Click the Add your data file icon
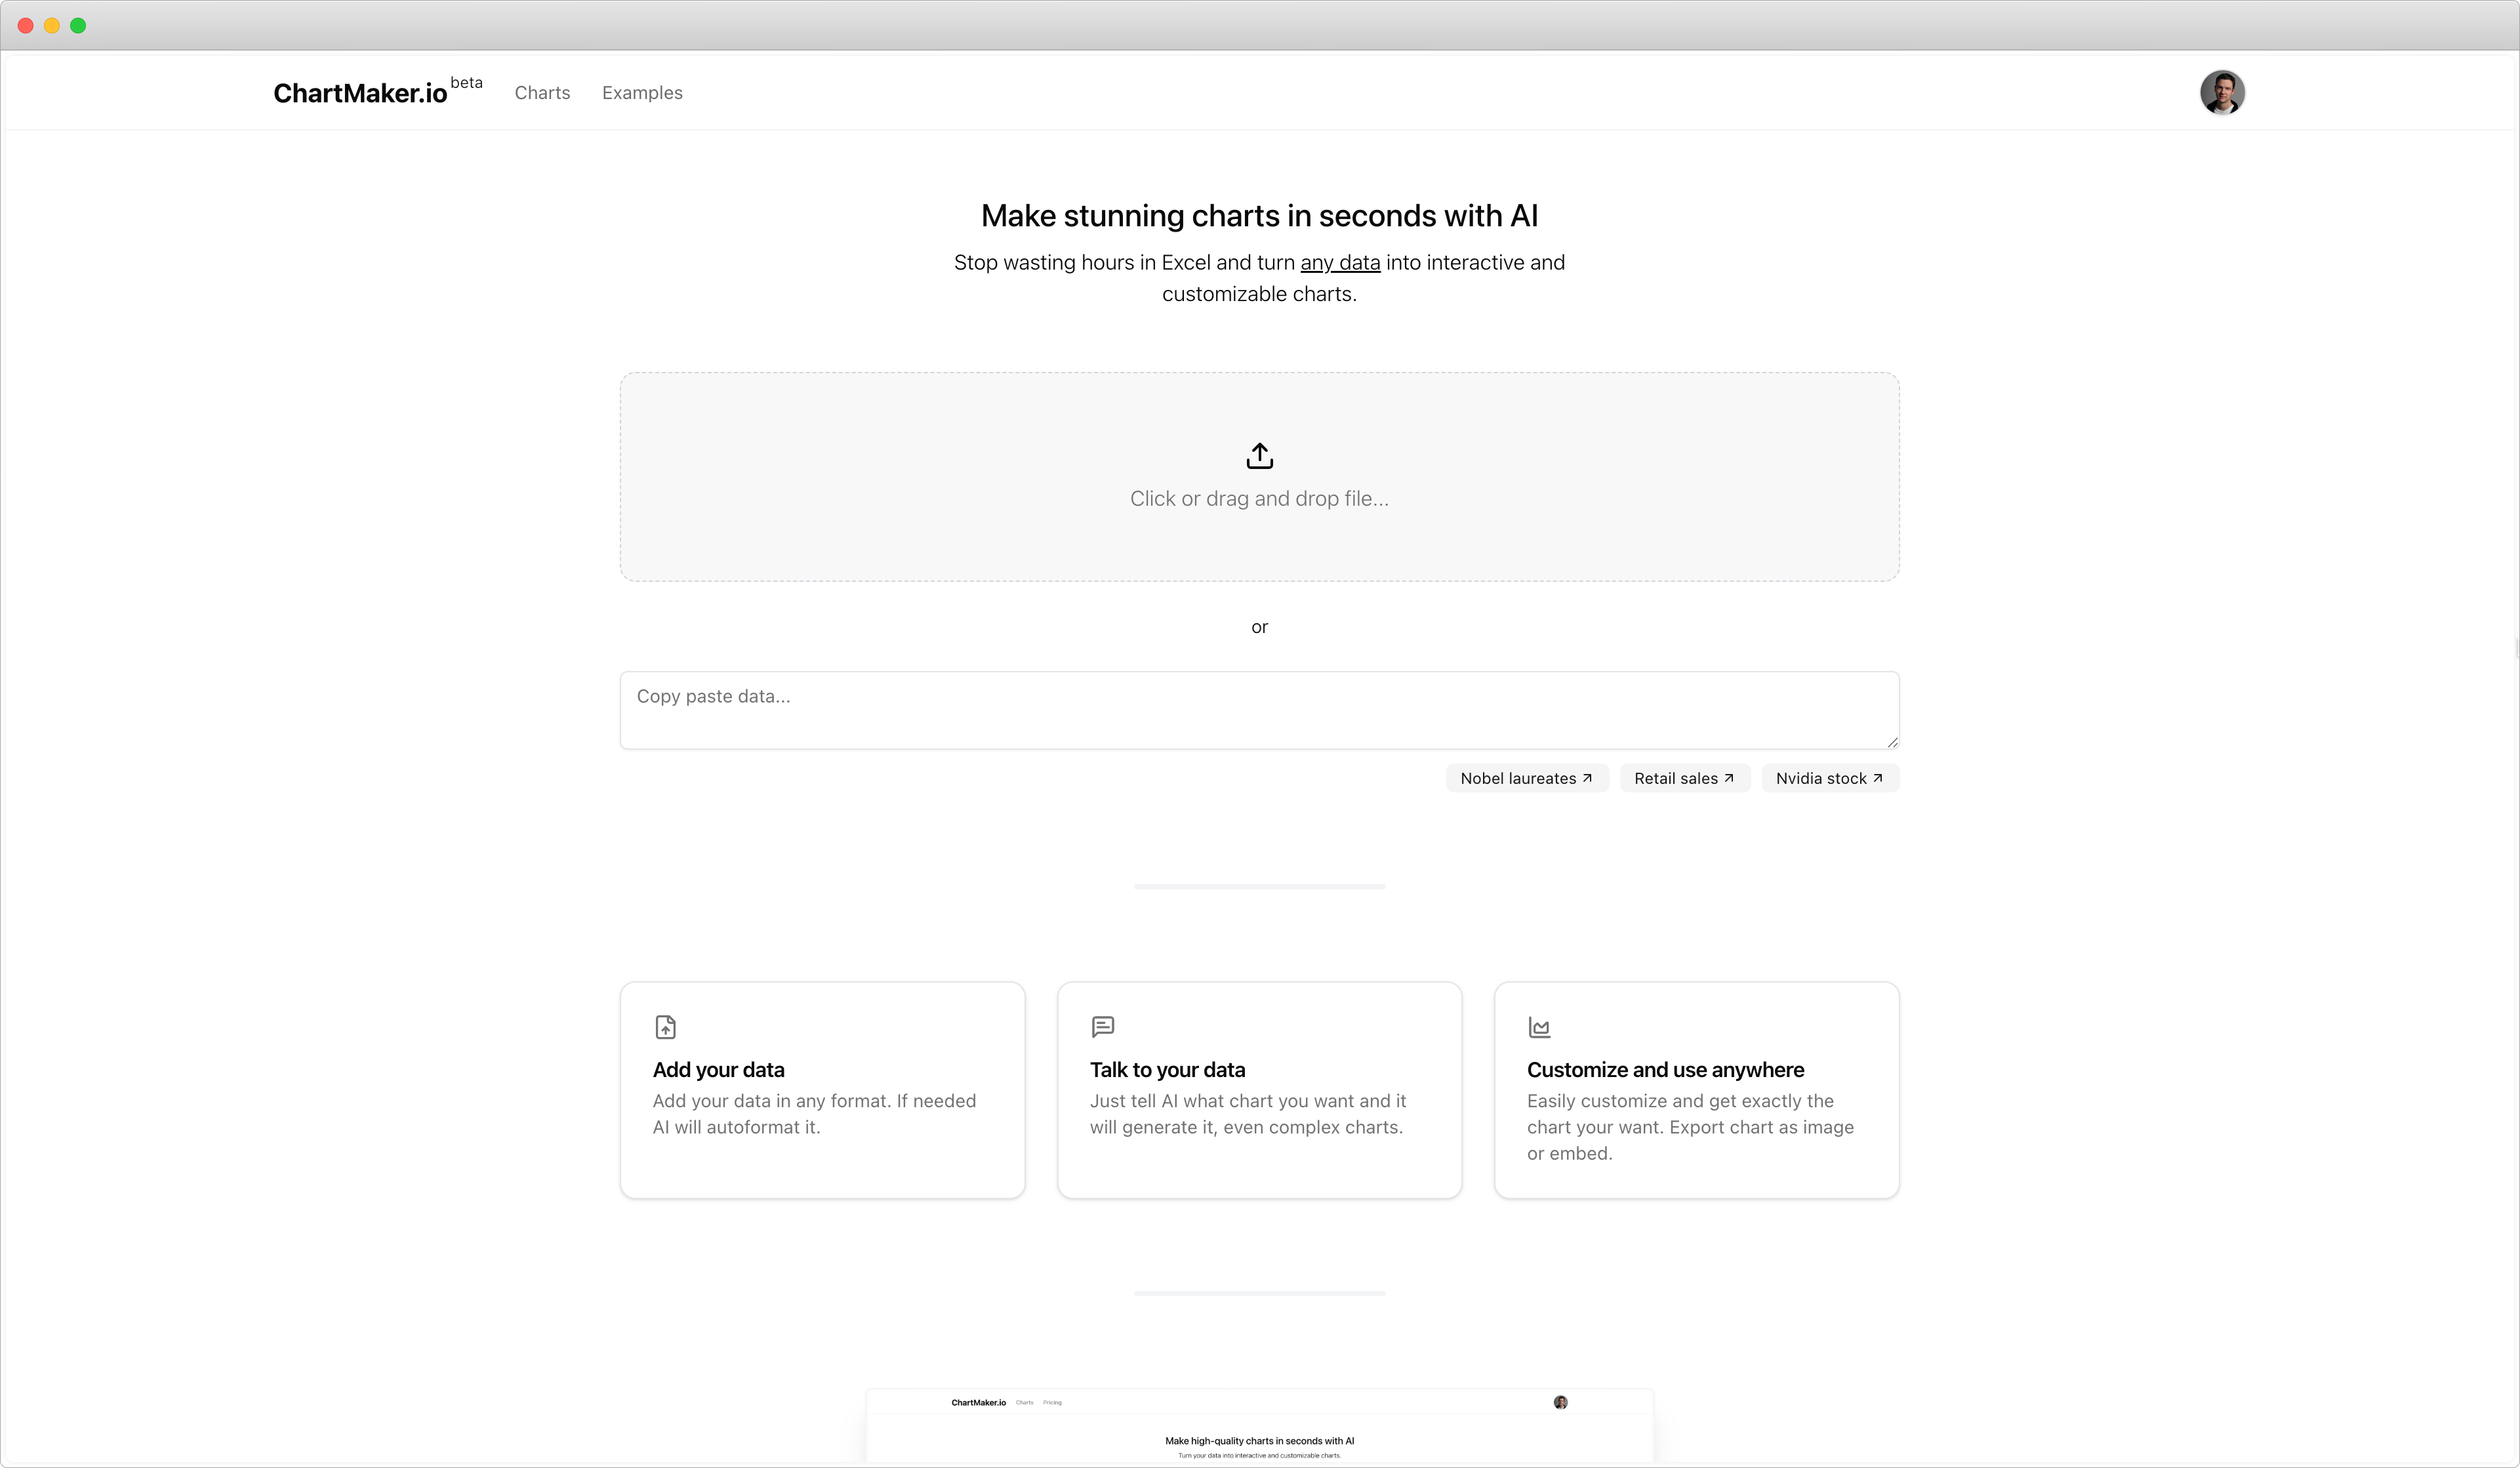This screenshot has width=2520, height=1468. pyautogui.click(x=665, y=1027)
